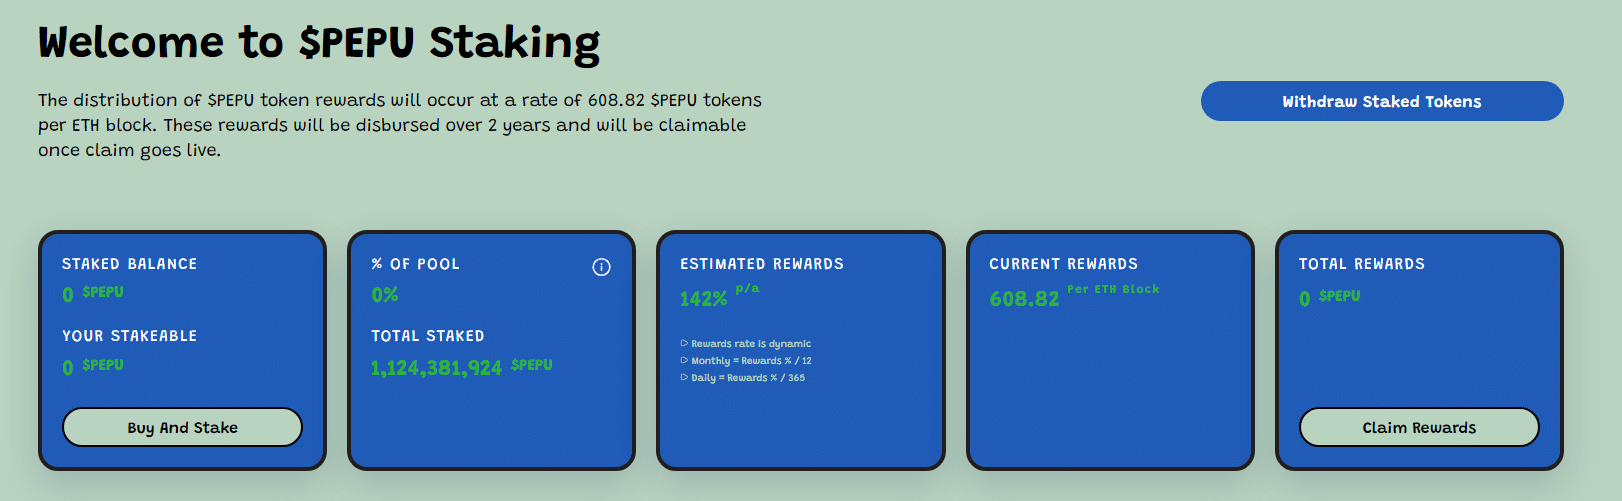
Task: Click the 'Daily = Rewards % / 365' note
Action: tap(747, 378)
